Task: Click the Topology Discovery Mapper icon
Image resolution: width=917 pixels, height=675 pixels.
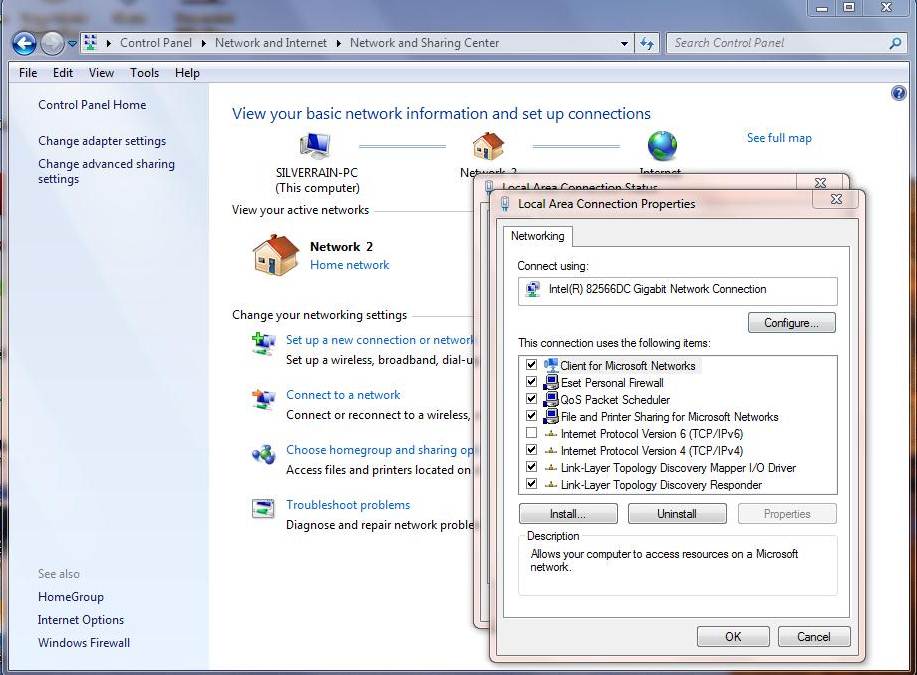Action: point(550,468)
